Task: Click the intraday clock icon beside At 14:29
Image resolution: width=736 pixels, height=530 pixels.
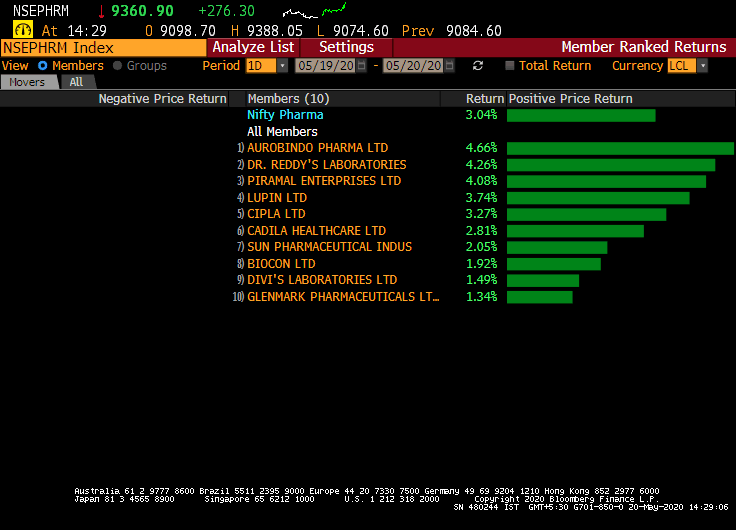Action: coord(22,30)
